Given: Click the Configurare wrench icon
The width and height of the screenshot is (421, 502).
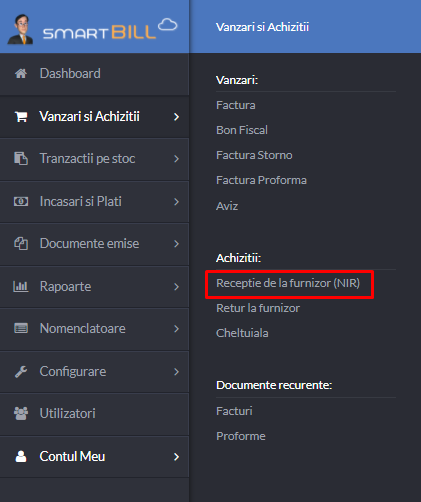Looking at the screenshot, I should tap(21, 371).
